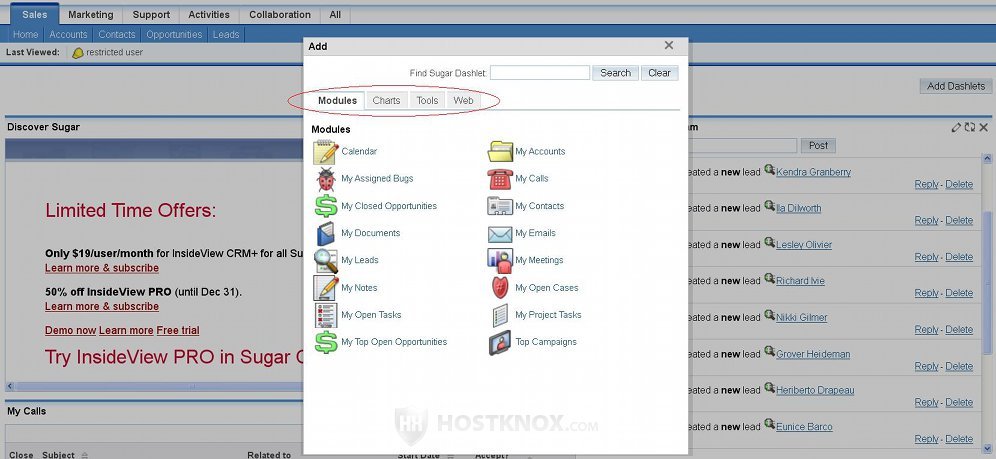Switch to the Tools tab
The image size is (996, 459).
[427, 100]
